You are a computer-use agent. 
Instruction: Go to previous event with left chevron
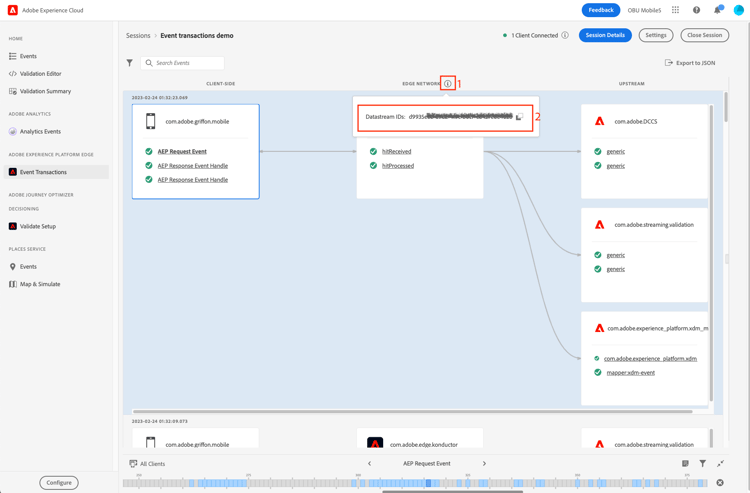point(369,463)
